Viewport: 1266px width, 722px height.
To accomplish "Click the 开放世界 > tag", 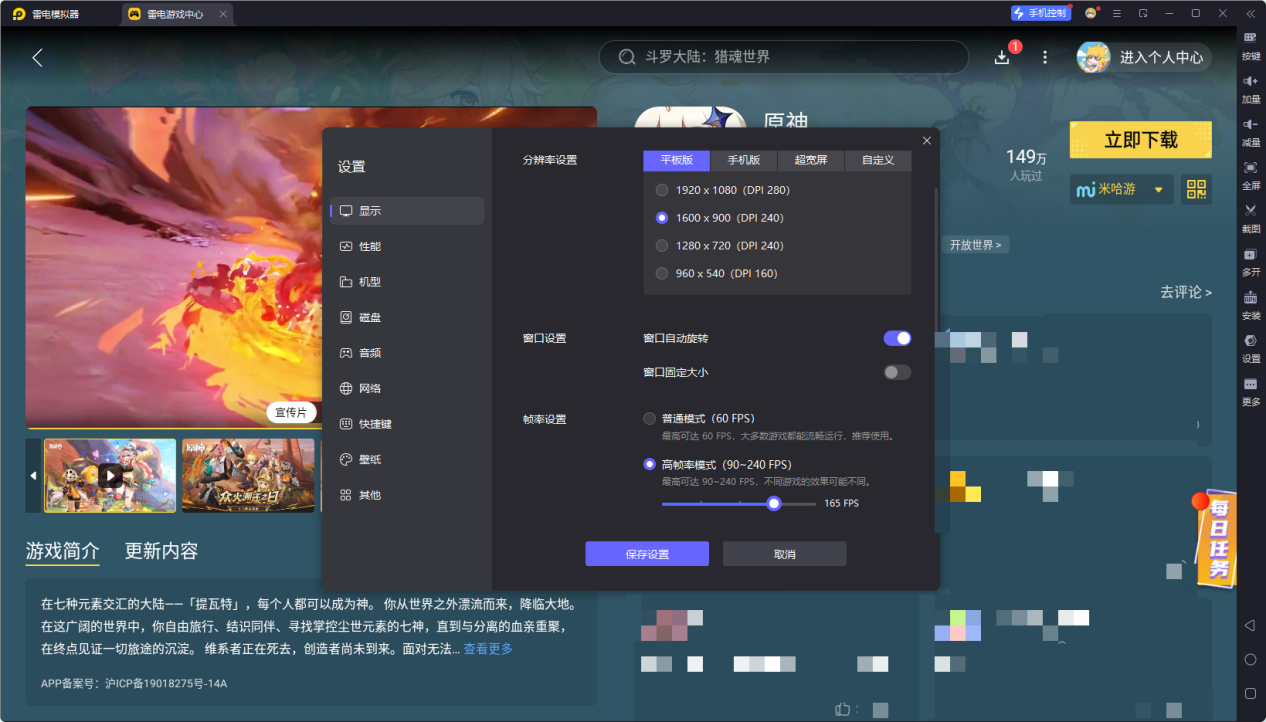I will 975,245.
